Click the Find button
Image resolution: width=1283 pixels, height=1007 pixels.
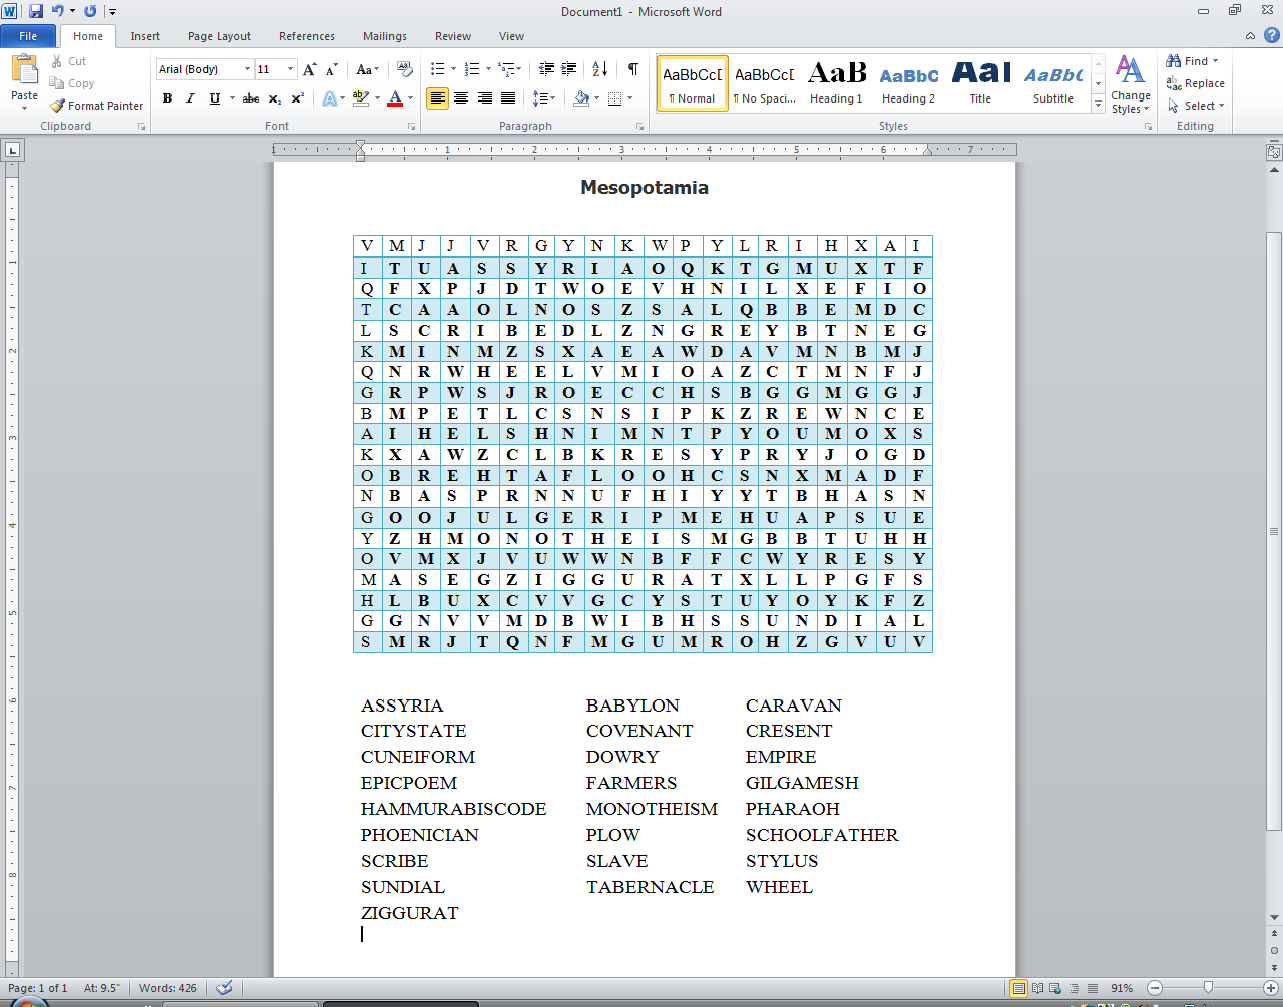click(x=1193, y=61)
